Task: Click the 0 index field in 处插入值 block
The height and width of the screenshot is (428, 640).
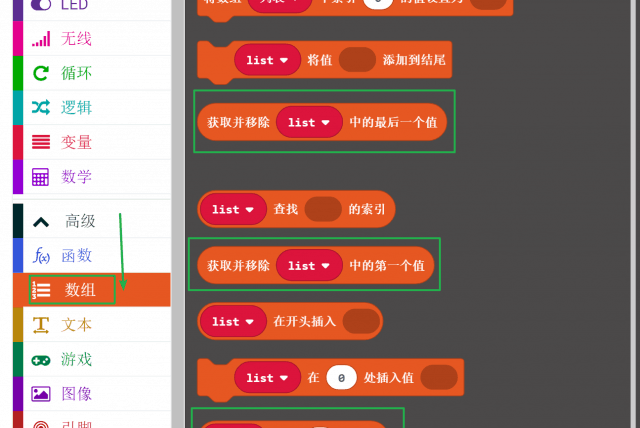Action: [341, 378]
